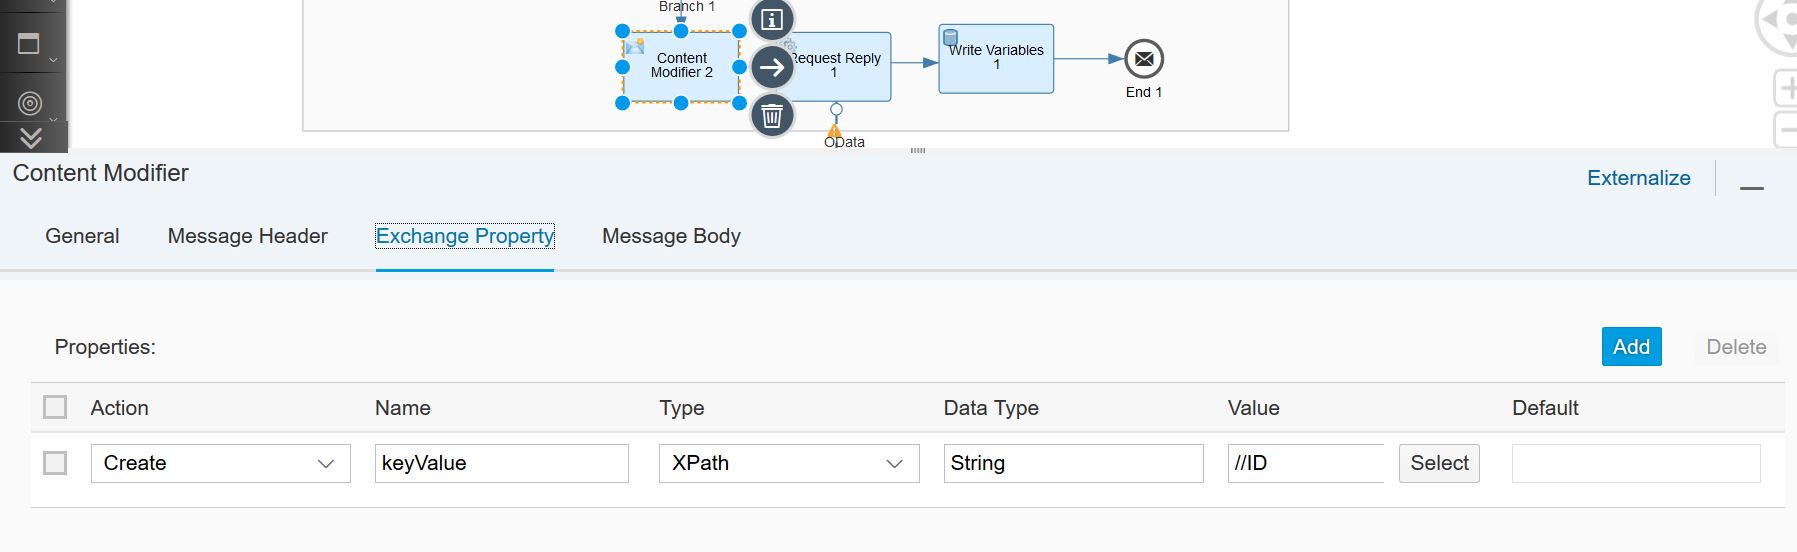1797x552 pixels.
Task: Click the connector arrow icon on Content Modifier 2
Action: pyautogui.click(x=772, y=68)
